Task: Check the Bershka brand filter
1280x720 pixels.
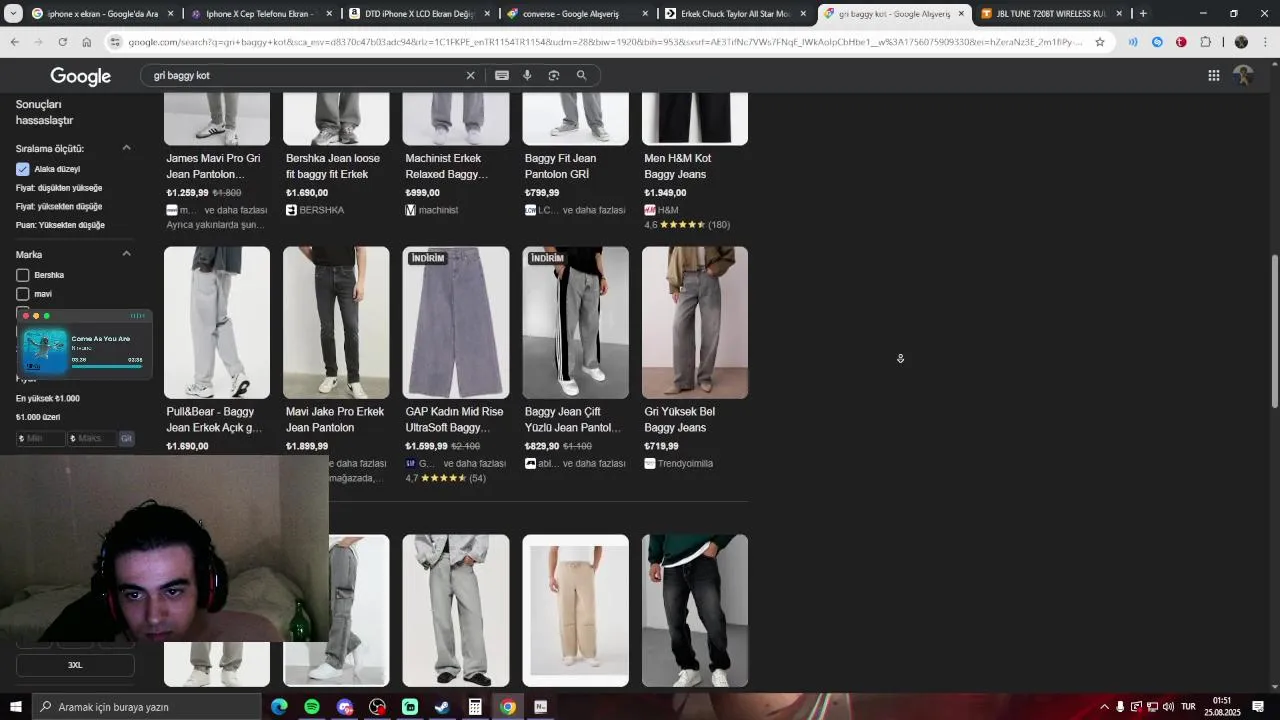Action: click(23, 275)
